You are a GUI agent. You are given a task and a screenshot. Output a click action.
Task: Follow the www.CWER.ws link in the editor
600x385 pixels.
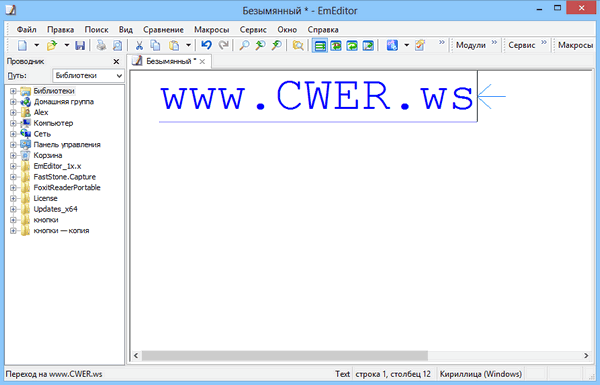317,97
